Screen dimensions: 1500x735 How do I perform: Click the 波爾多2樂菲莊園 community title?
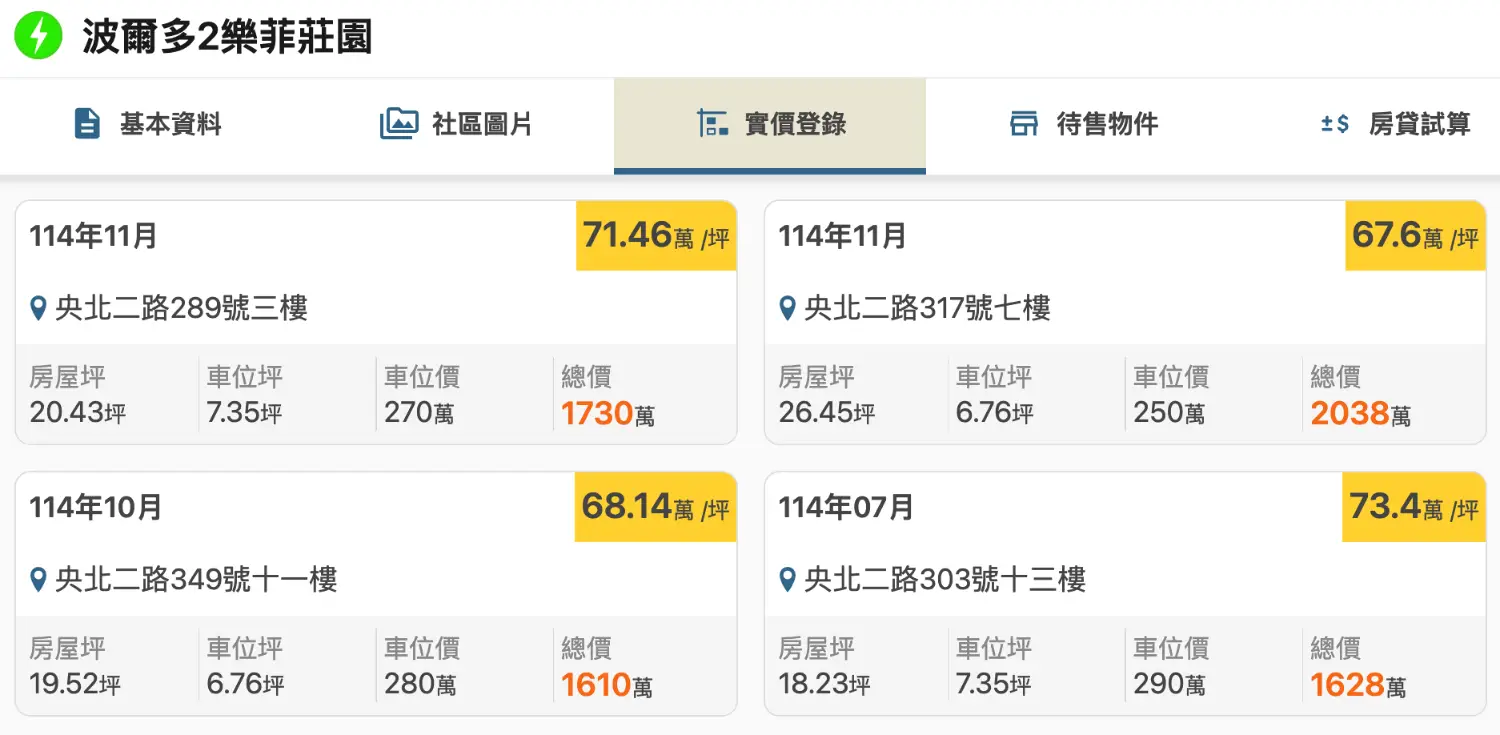pos(227,38)
